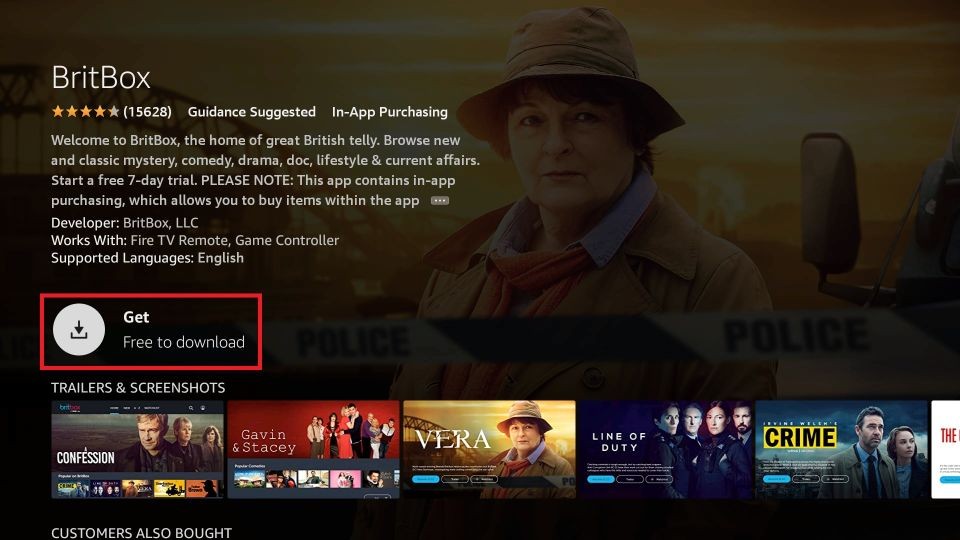Image resolution: width=960 pixels, height=540 pixels.
Task: Open the Gavin & Stacey screenshot
Action: pyautogui.click(x=313, y=449)
